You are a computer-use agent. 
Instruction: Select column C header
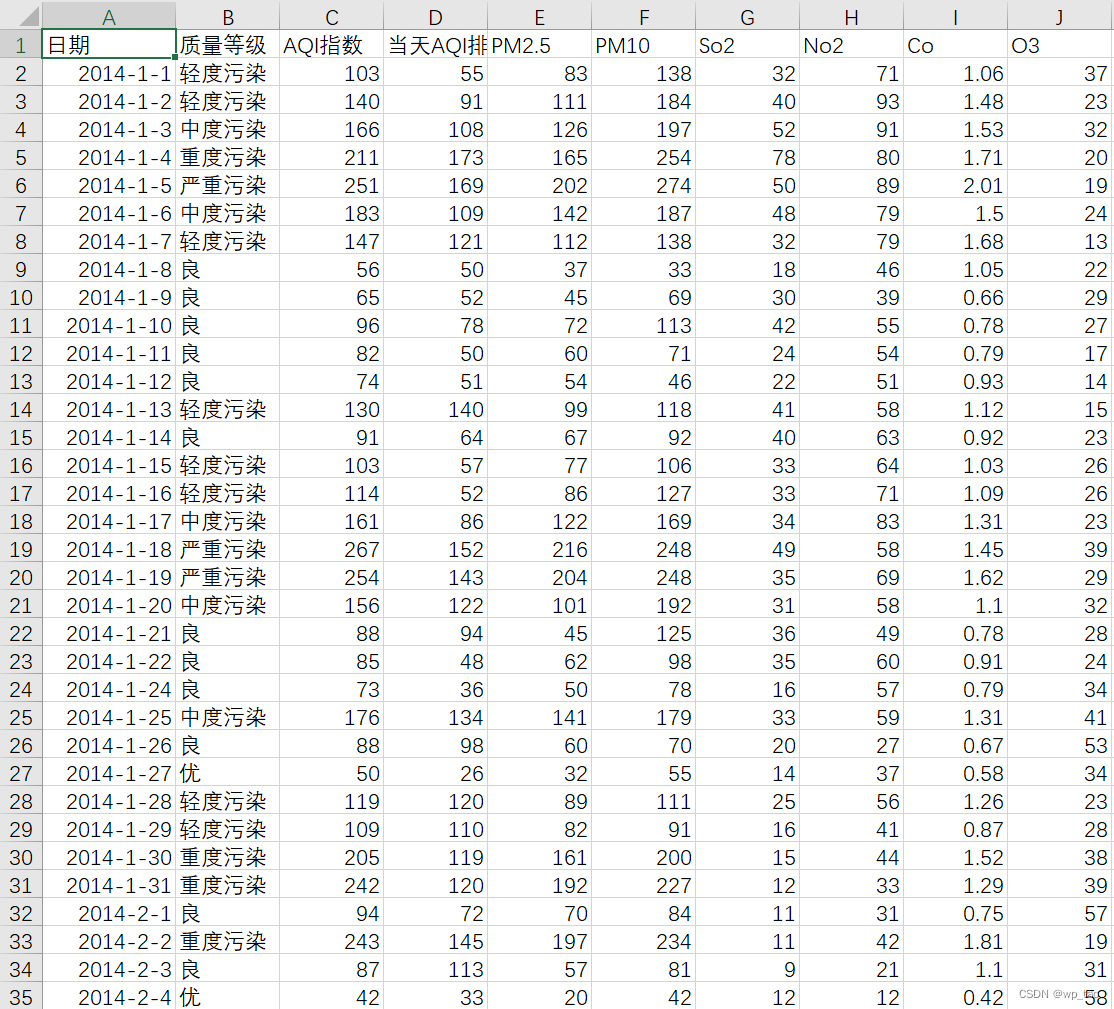331,16
